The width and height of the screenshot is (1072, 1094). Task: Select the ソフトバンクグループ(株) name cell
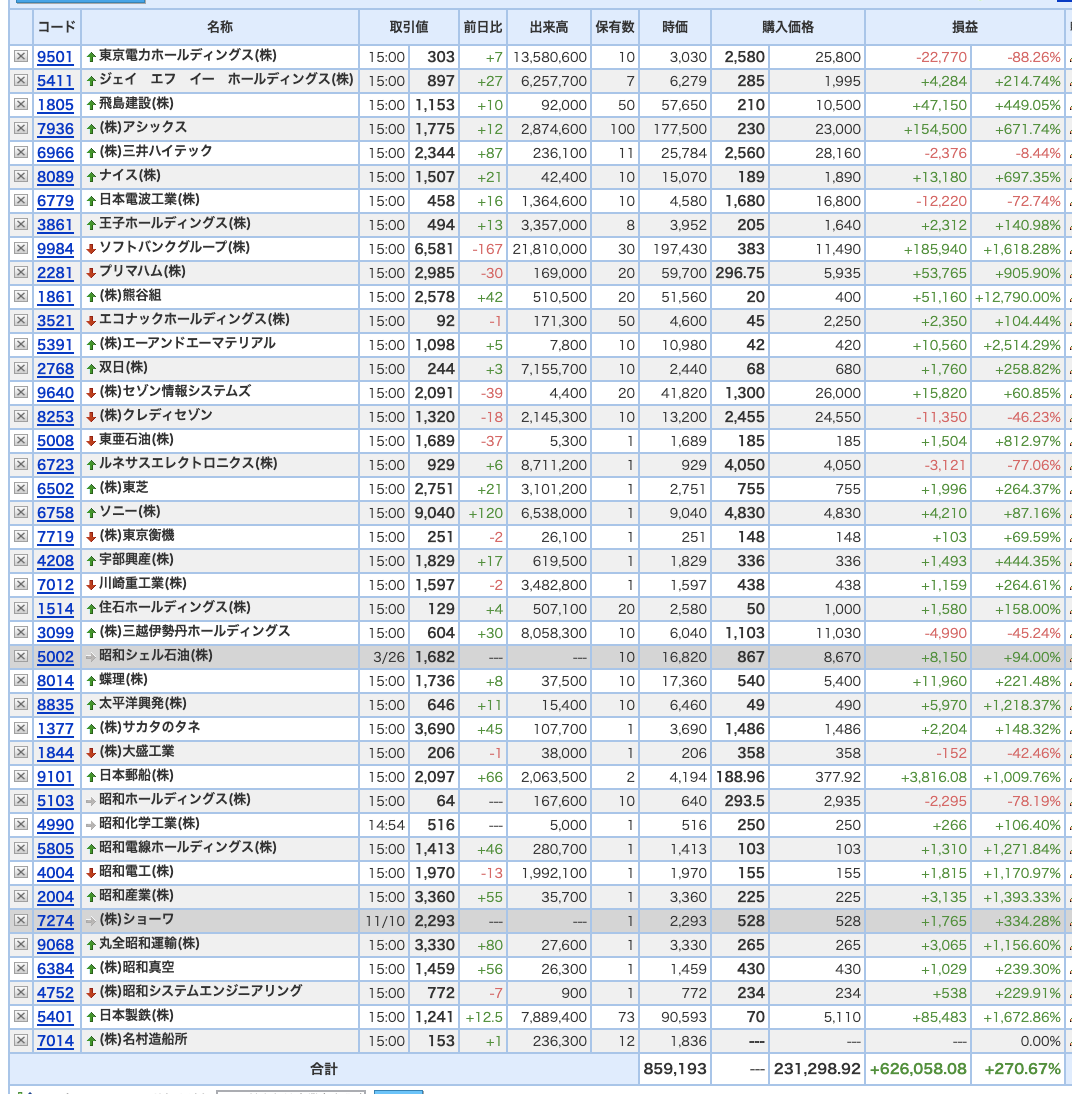(220, 248)
